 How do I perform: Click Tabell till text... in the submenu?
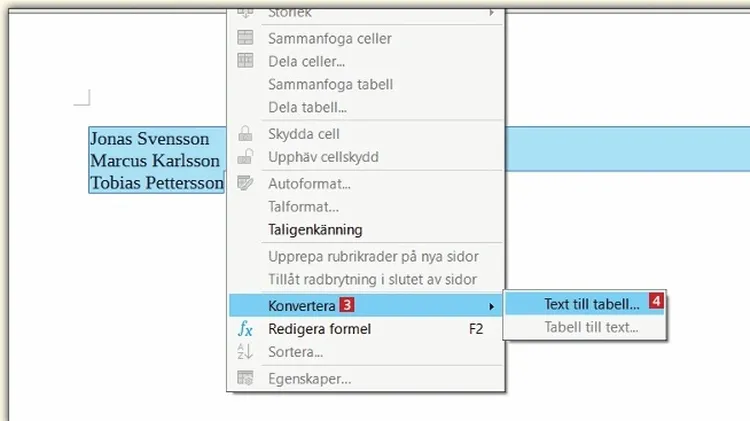pos(591,327)
